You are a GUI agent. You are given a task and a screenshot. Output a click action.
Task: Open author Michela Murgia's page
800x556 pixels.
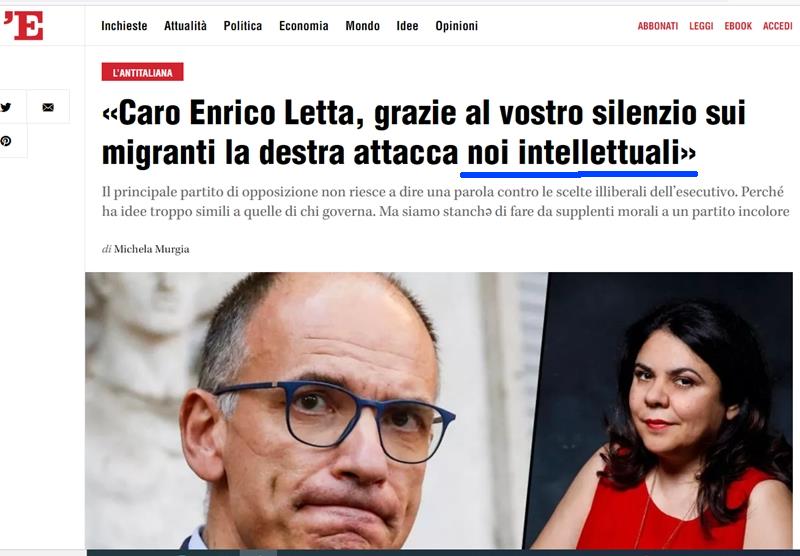tap(152, 249)
